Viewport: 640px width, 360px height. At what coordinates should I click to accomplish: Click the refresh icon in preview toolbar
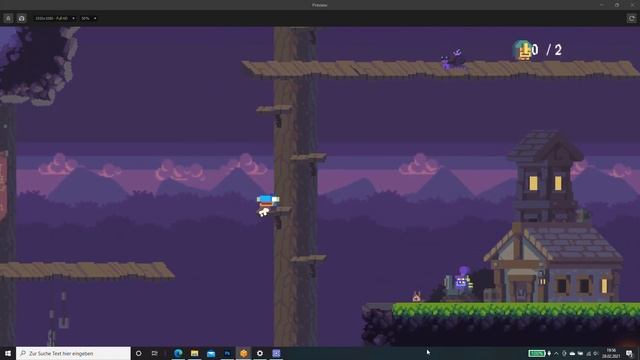point(631,18)
